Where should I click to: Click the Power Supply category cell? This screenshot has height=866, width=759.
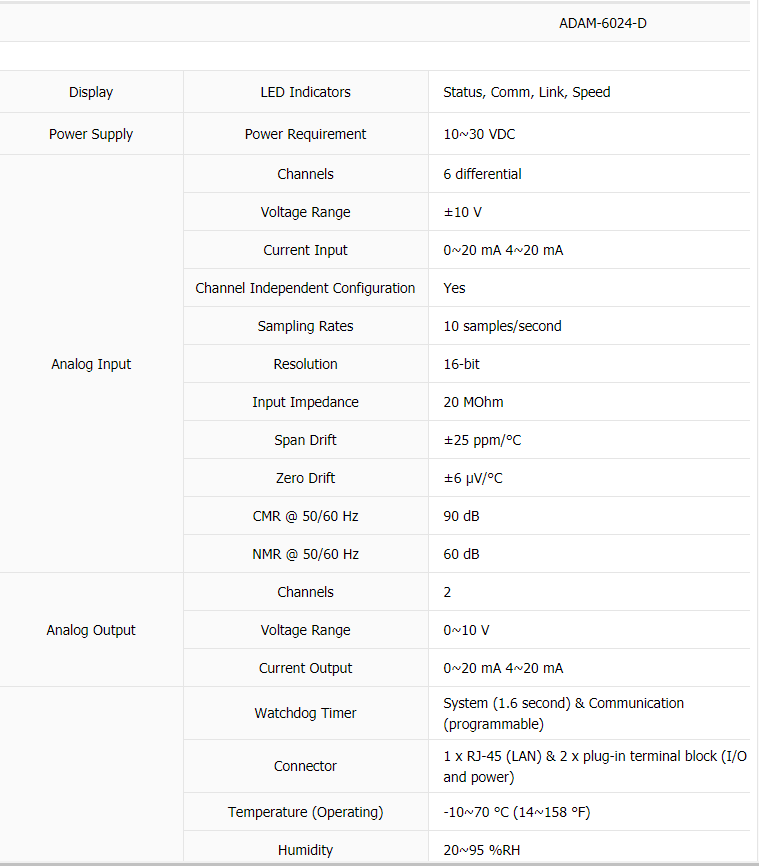click(x=91, y=134)
